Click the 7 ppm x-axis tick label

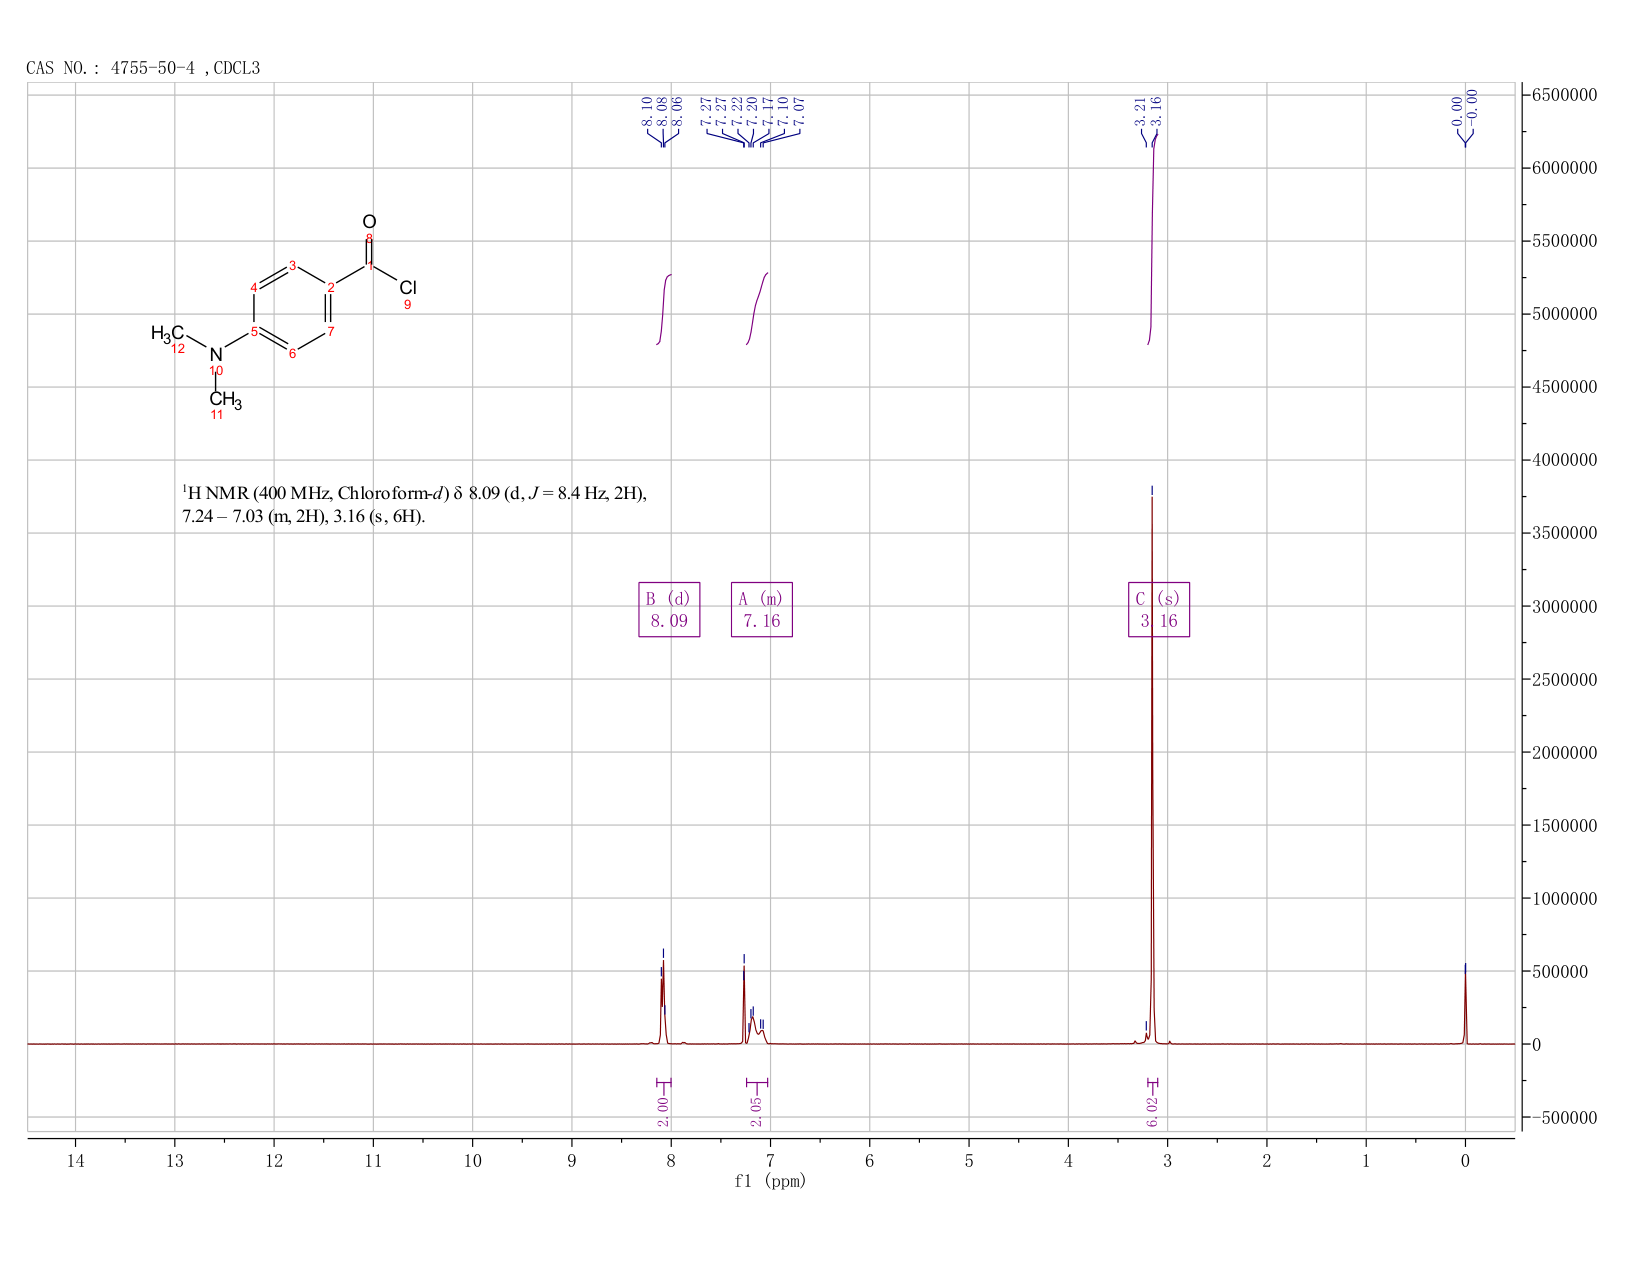770,1161
